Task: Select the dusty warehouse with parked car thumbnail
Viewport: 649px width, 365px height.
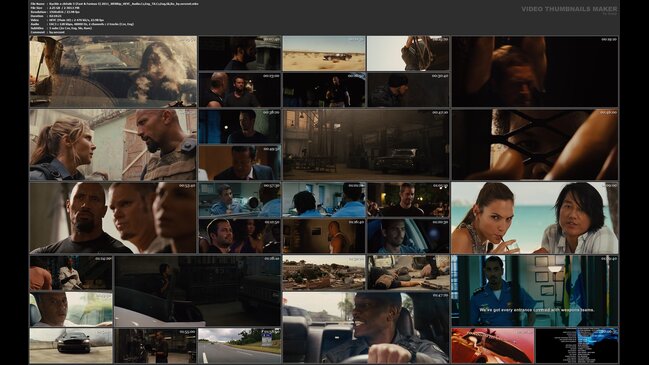Action: (x=366, y=145)
